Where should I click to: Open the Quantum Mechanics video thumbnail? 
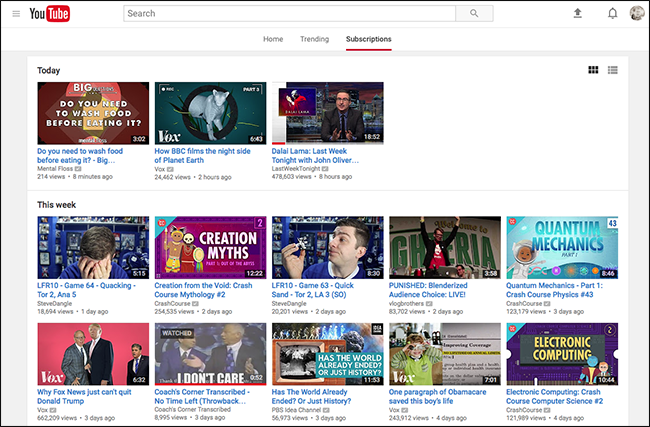(562, 247)
